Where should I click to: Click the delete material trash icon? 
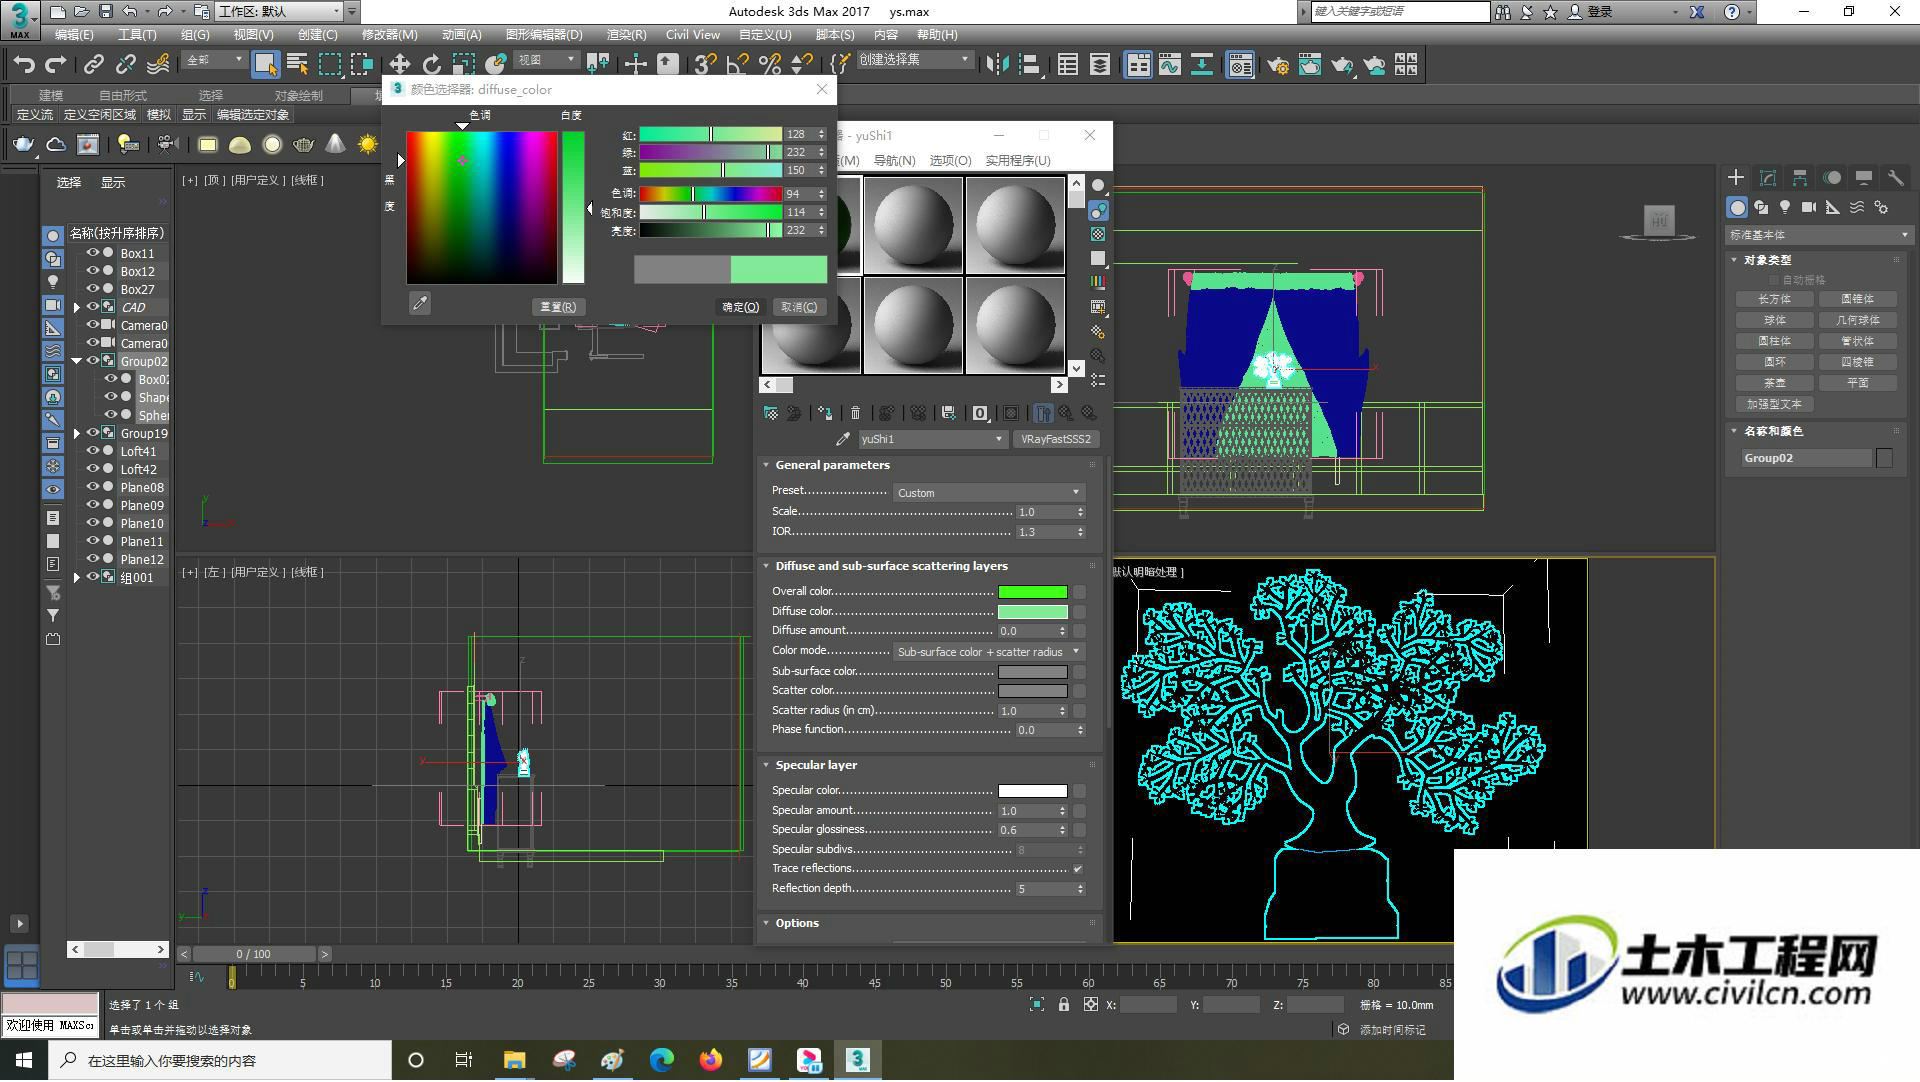(856, 413)
